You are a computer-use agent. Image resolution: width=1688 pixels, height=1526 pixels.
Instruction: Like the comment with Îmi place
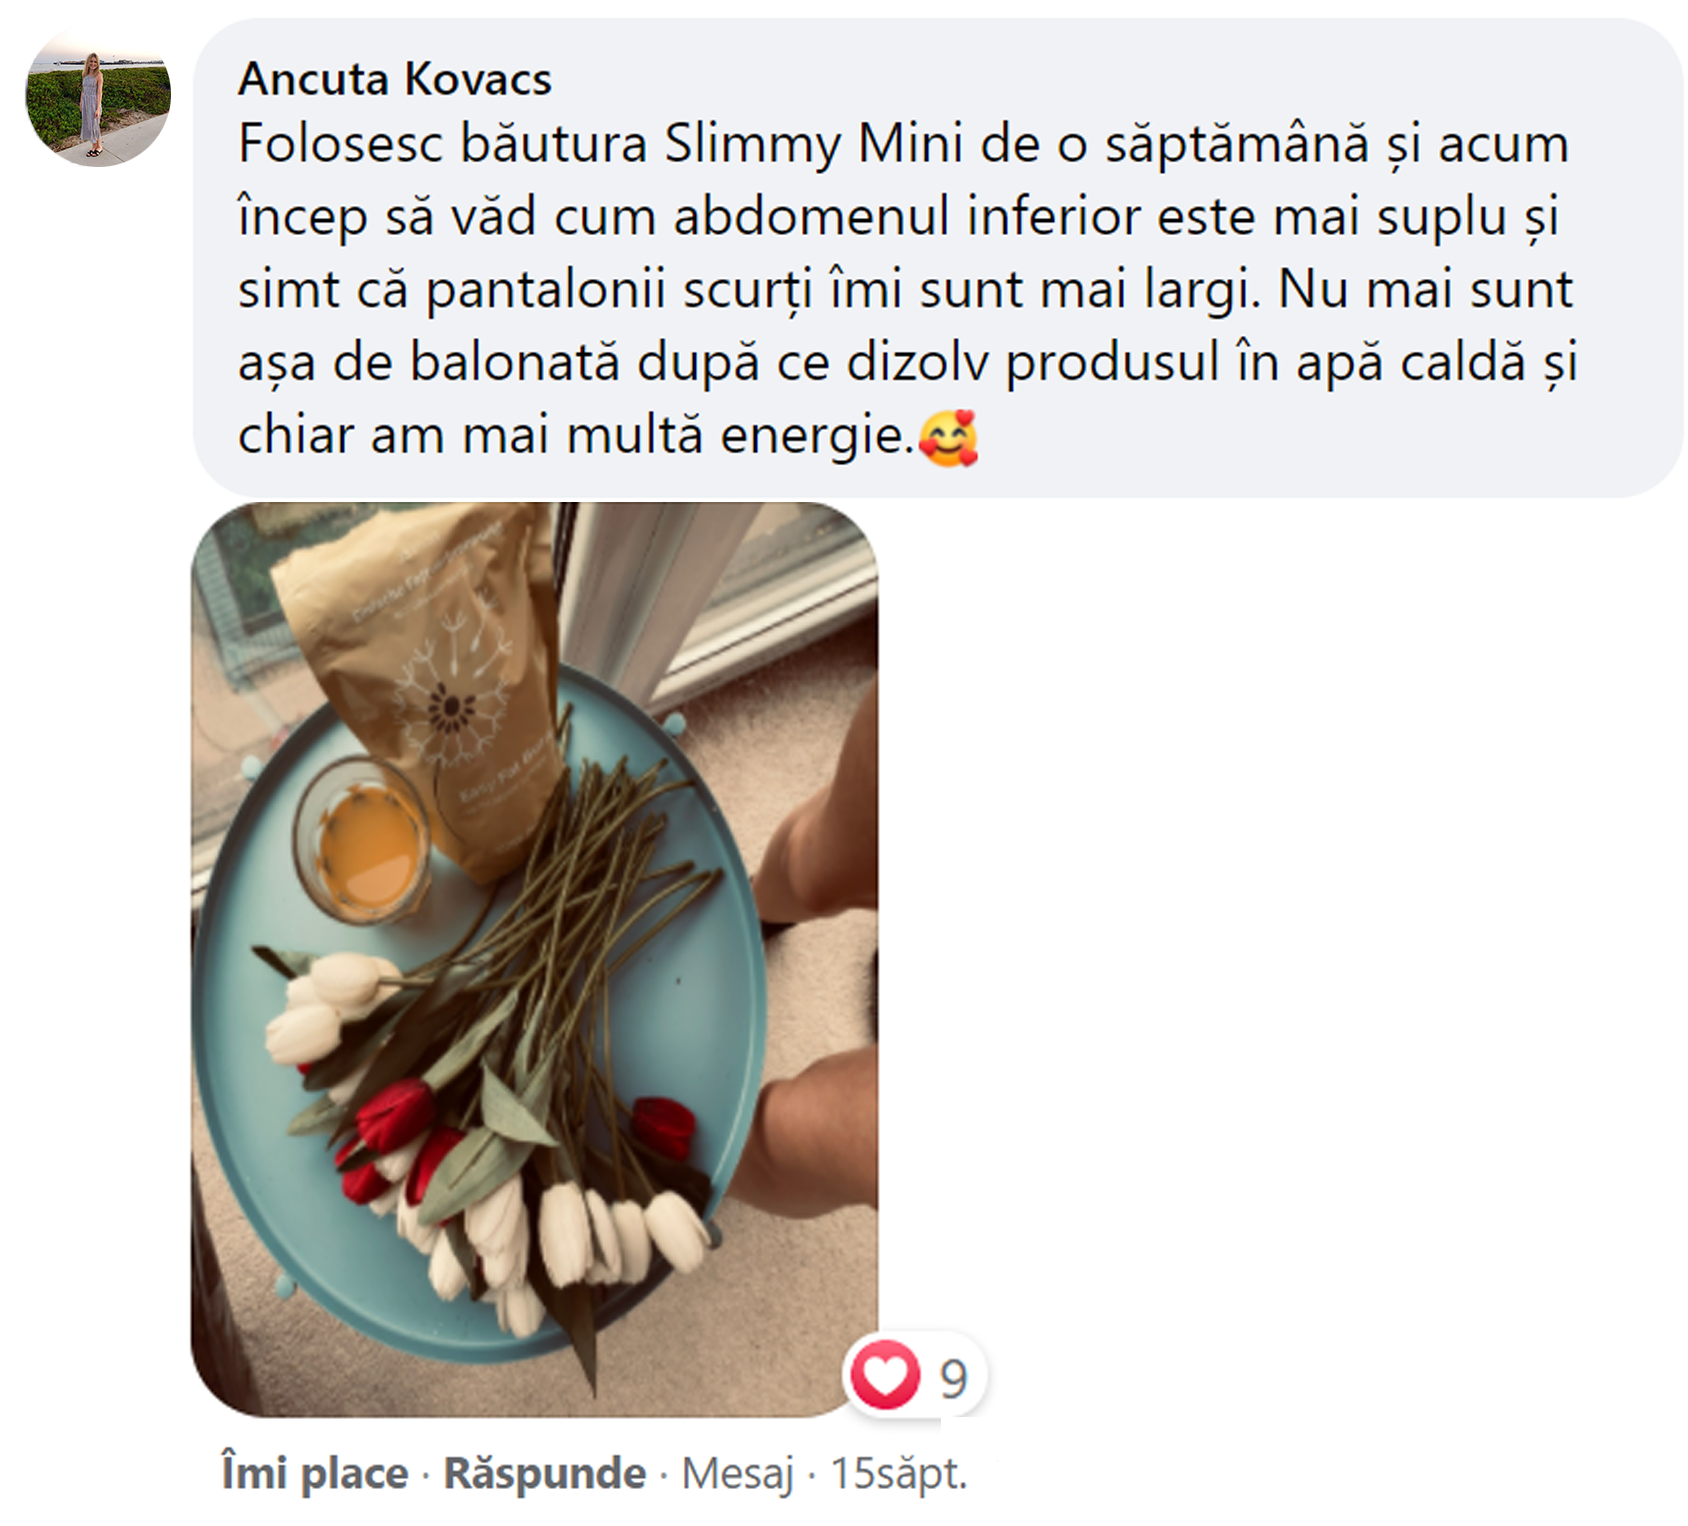314,1473
